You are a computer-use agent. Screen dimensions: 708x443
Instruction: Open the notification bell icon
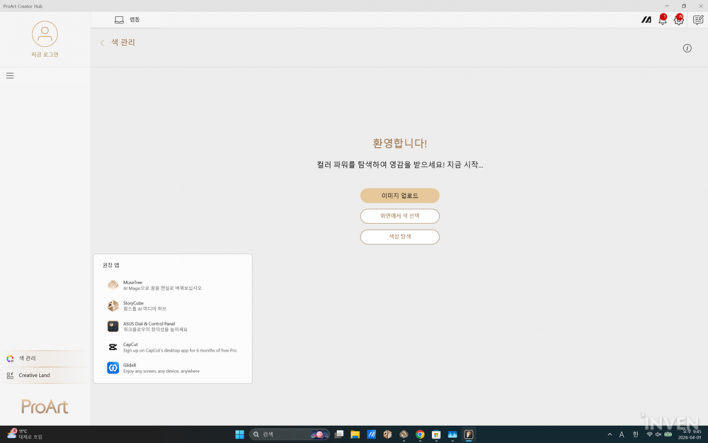pos(662,20)
